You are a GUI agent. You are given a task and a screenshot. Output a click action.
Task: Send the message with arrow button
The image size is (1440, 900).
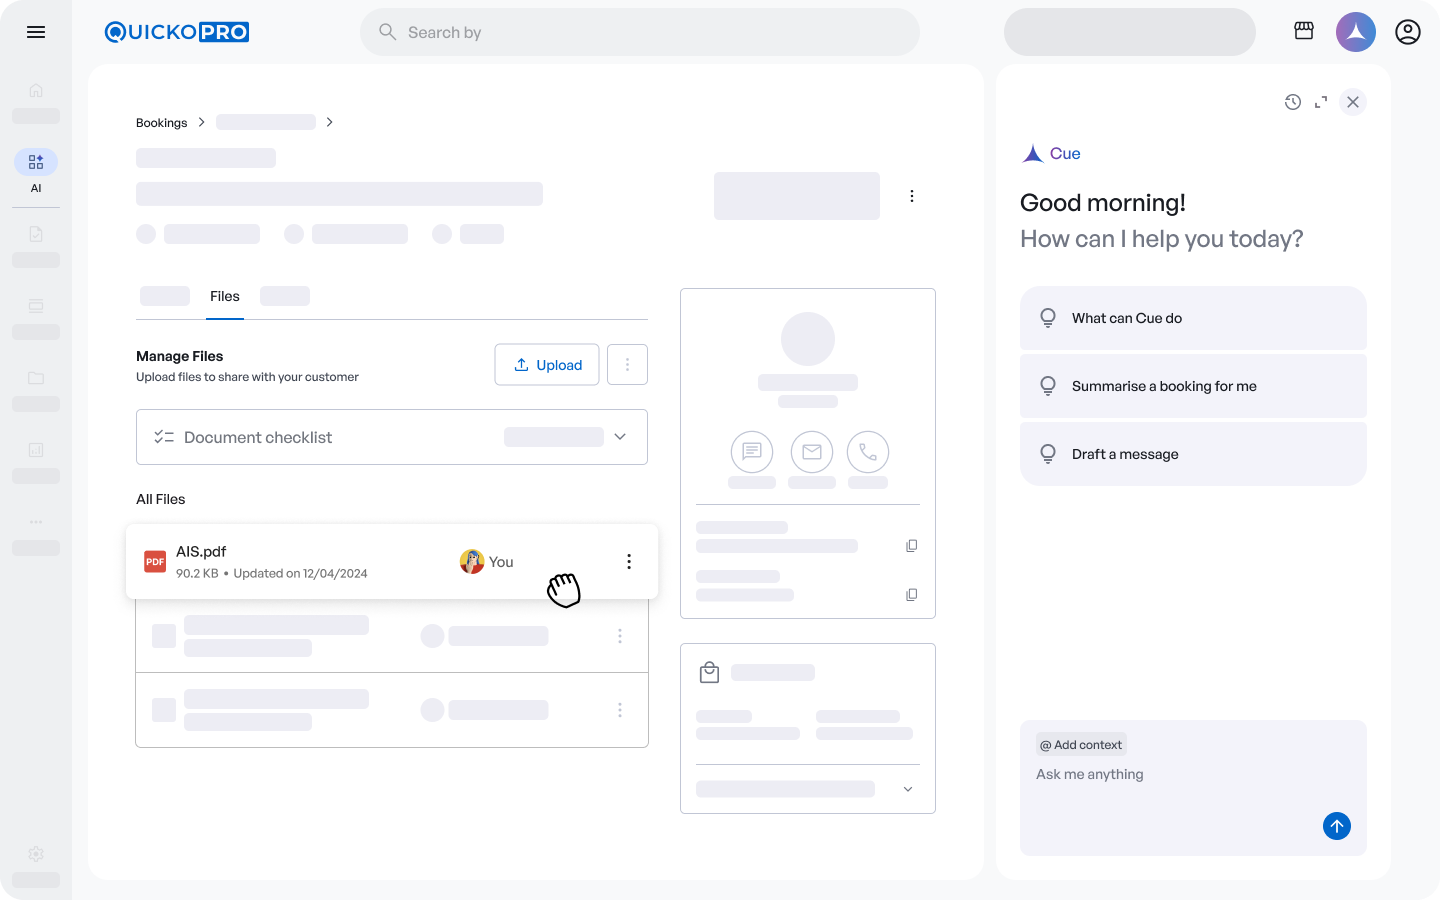(x=1336, y=826)
